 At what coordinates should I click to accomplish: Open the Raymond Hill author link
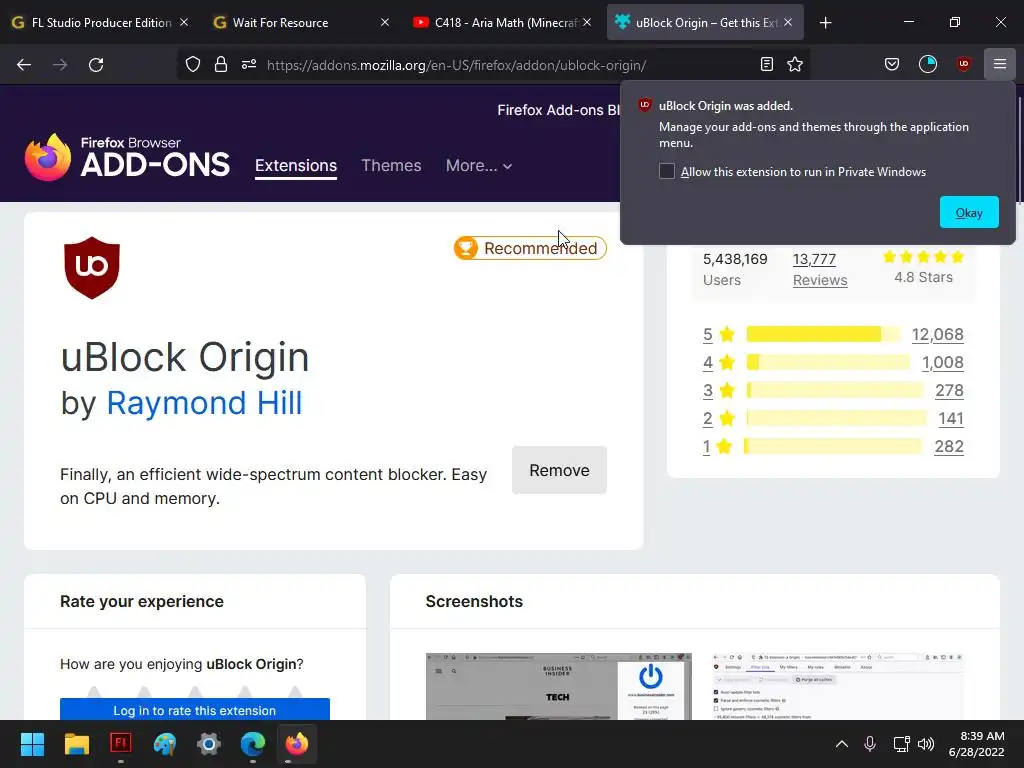204,402
